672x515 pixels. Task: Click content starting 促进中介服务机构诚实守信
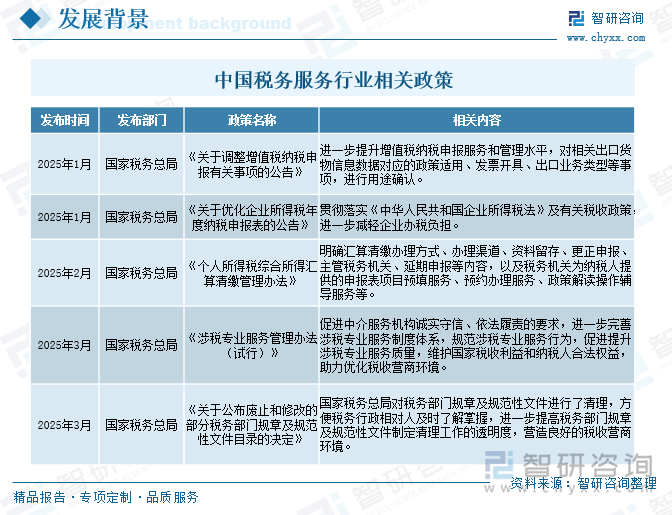[x=476, y=345]
